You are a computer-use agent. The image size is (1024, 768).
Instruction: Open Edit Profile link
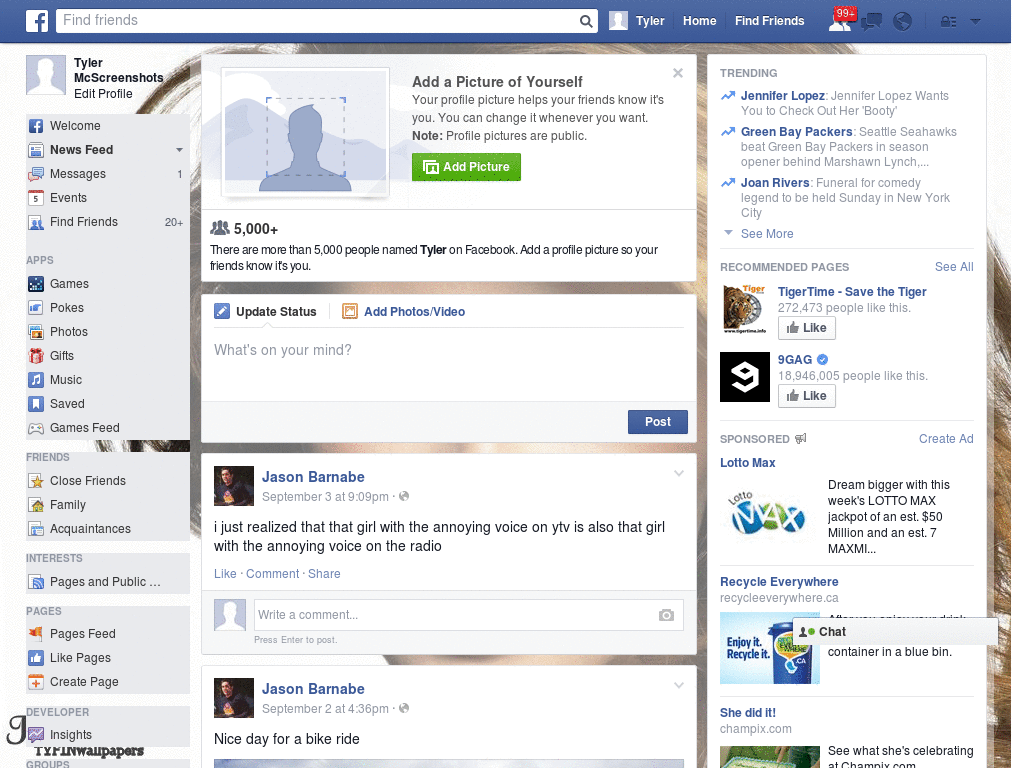click(103, 94)
